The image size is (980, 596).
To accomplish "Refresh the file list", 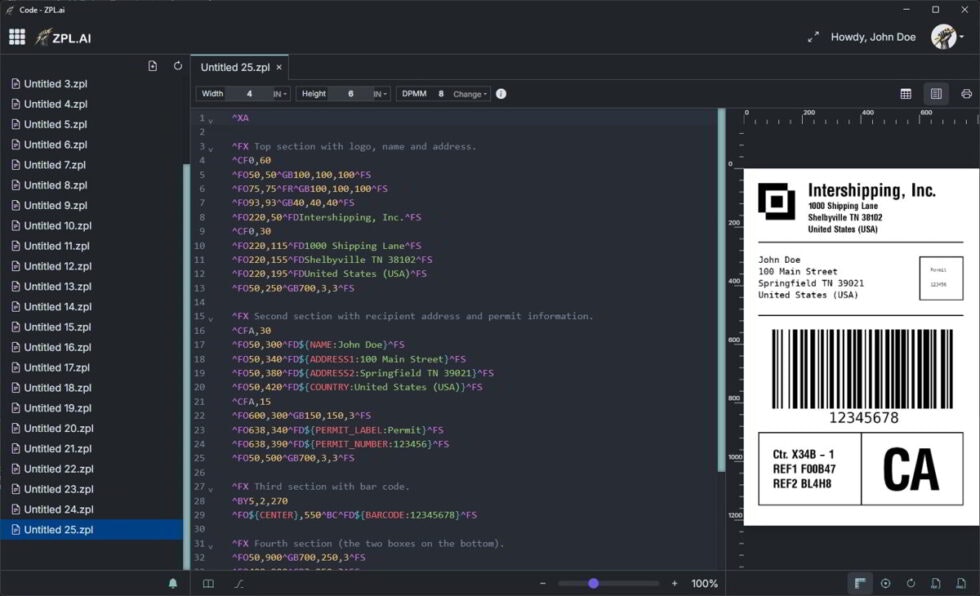I will [178, 65].
